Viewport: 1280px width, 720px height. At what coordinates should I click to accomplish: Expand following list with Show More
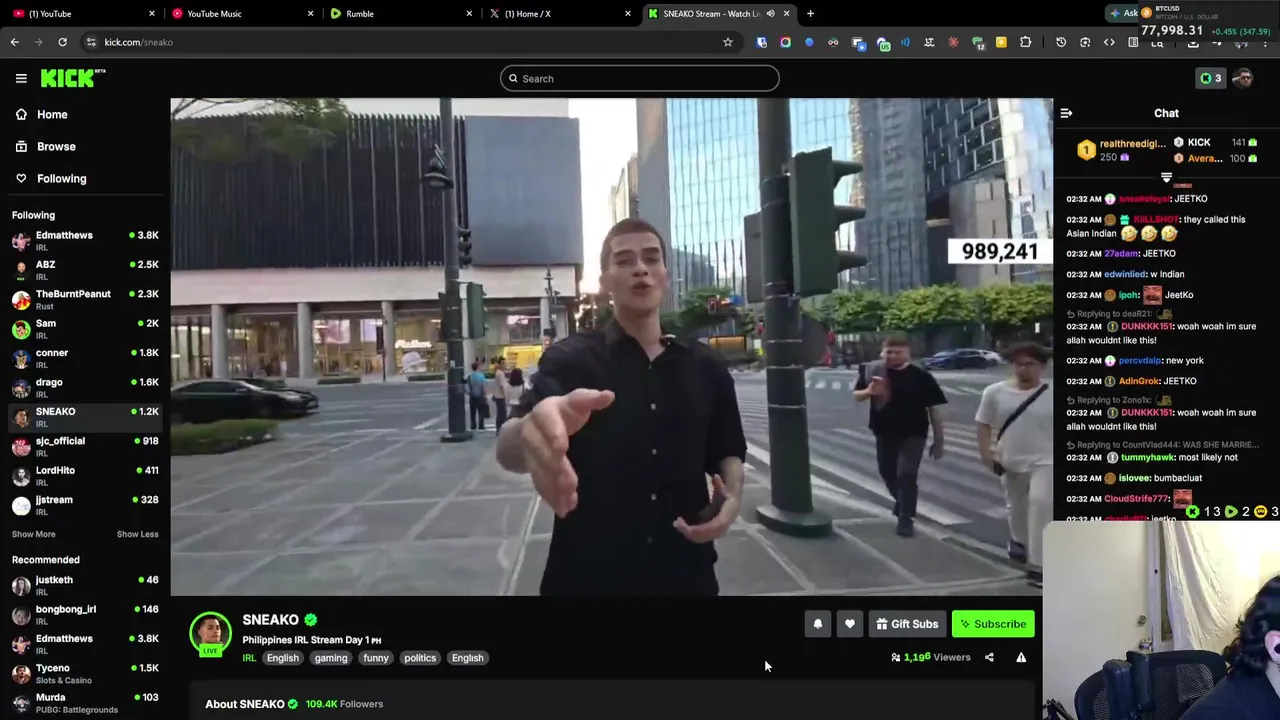[34, 534]
